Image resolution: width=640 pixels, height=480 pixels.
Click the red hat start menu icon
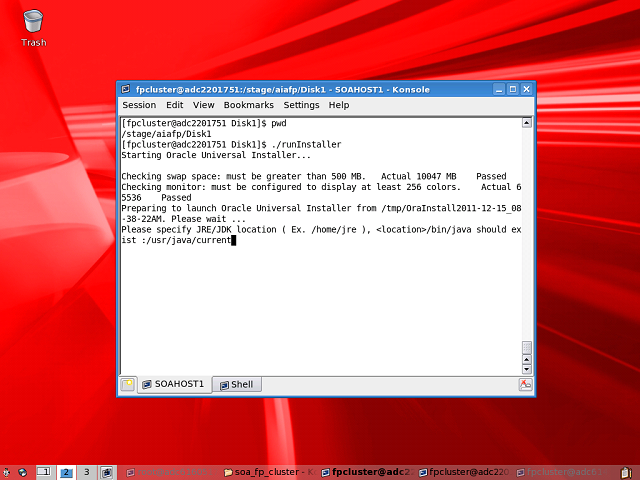click(8, 471)
